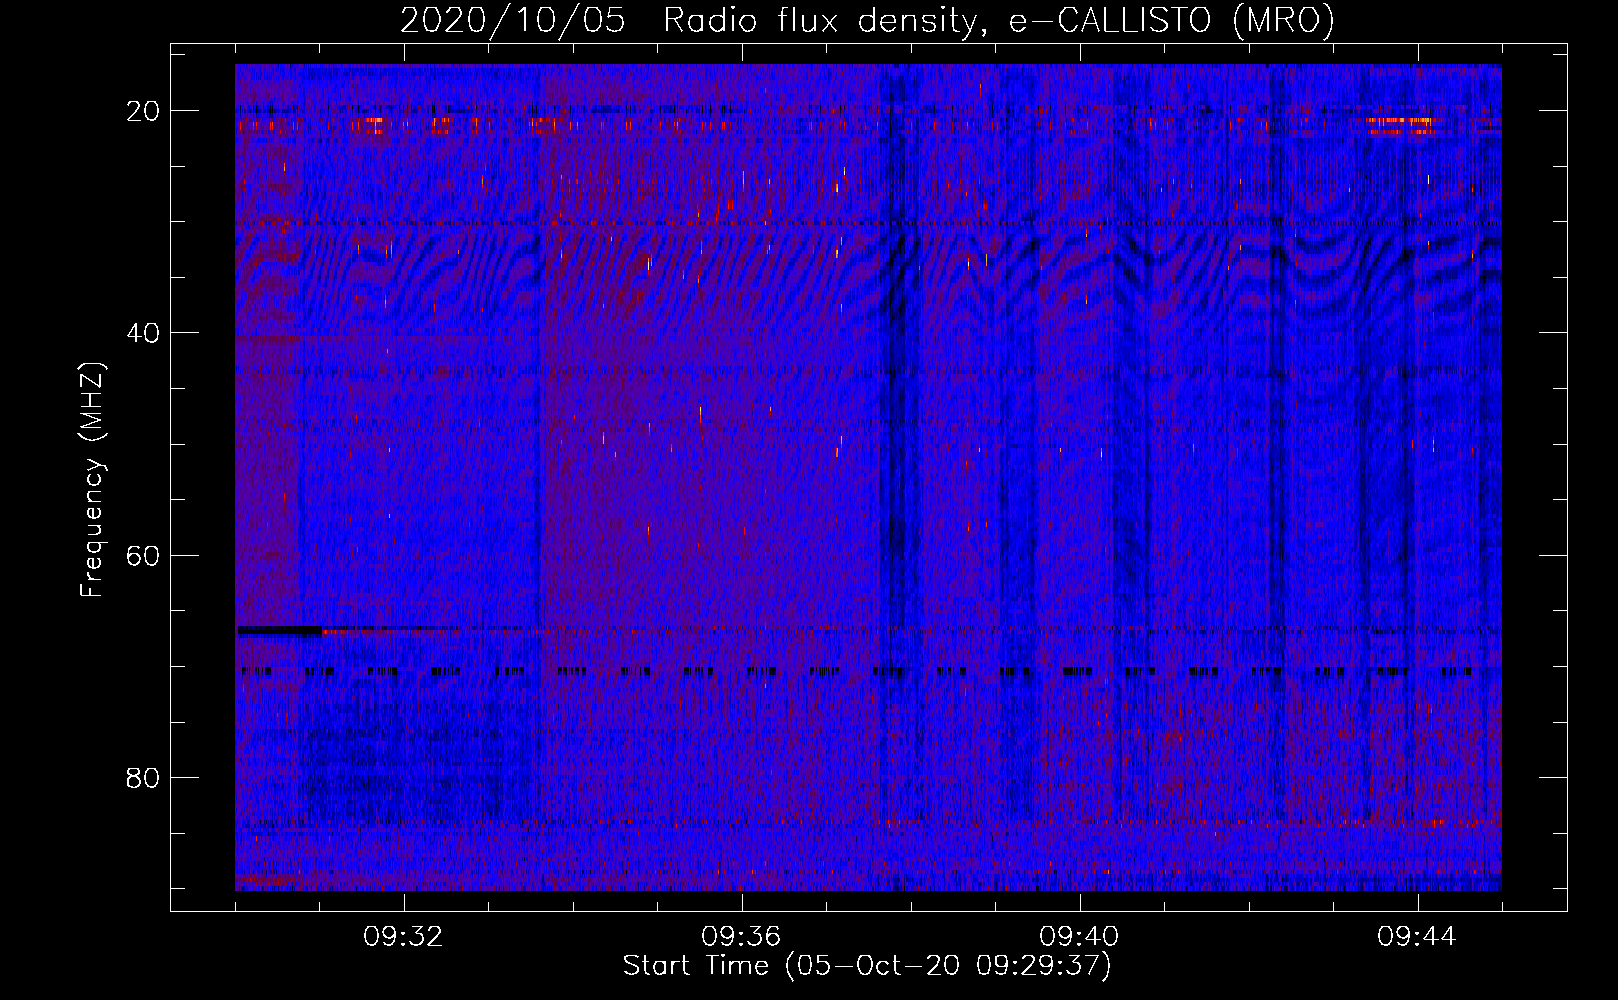Click the 80 frequency tick label
Image resolution: width=1618 pixels, height=1000 pixels.
coord(144,778)
